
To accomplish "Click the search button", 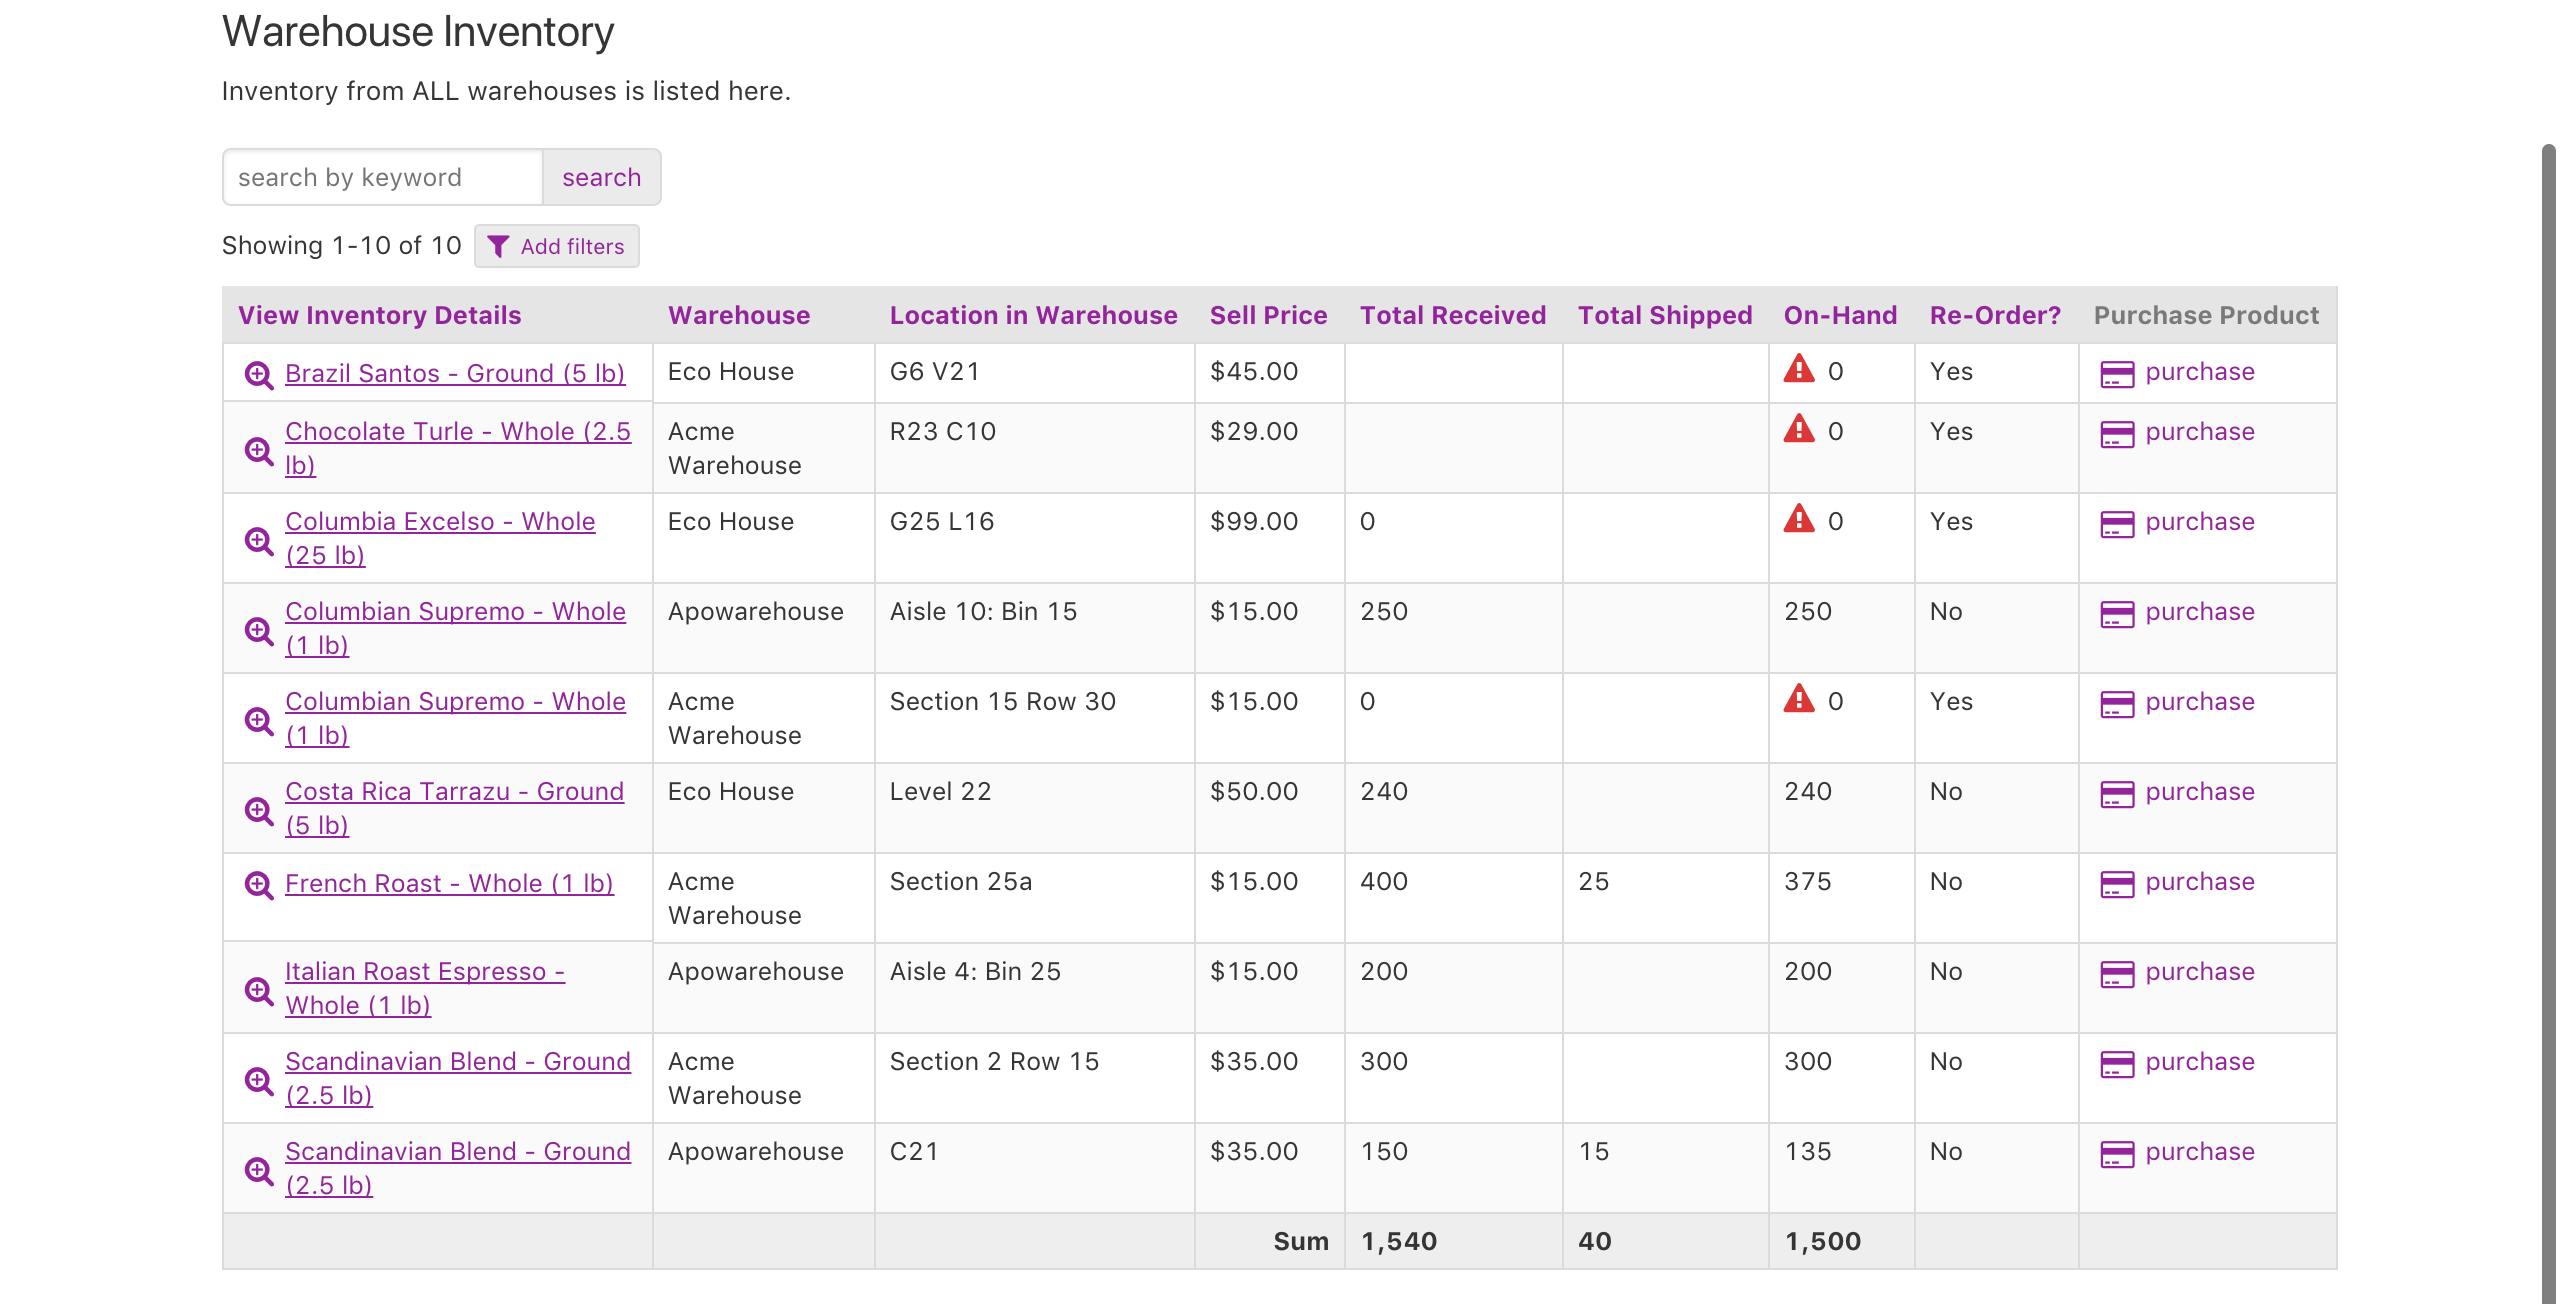I will (x=601, y=176).
